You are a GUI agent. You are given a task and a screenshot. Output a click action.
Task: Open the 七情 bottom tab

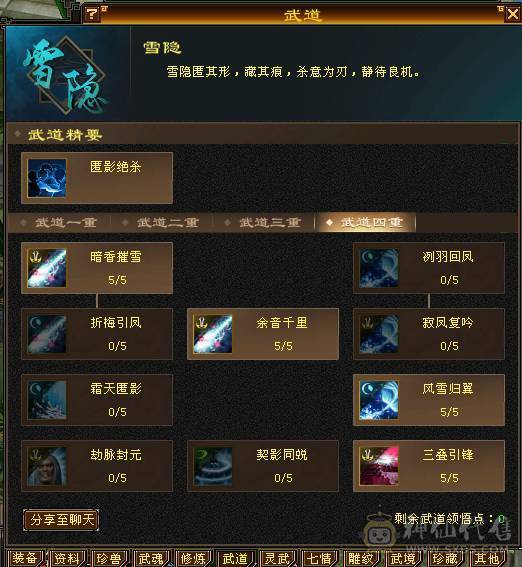(319, 558)
